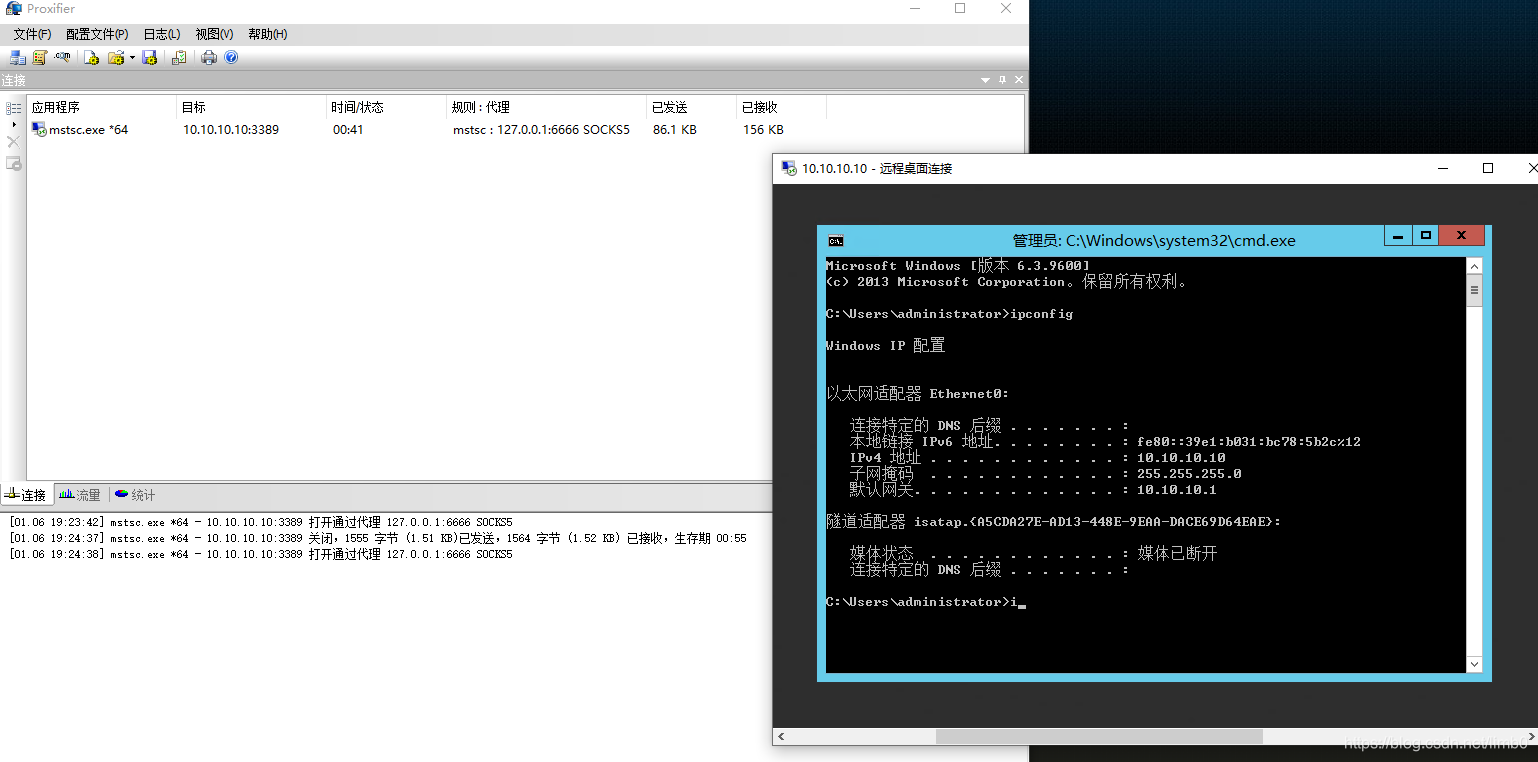
Task: Sort by 时间/状态 column header
Action: [387, 107]
